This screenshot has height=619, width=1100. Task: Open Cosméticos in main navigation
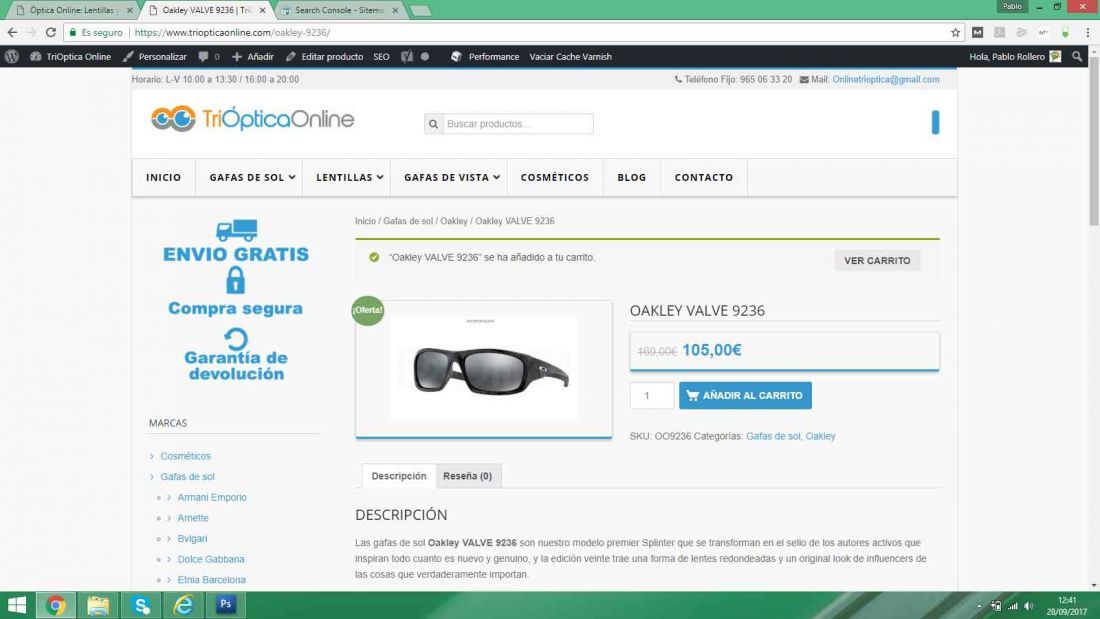pos(555,178)
